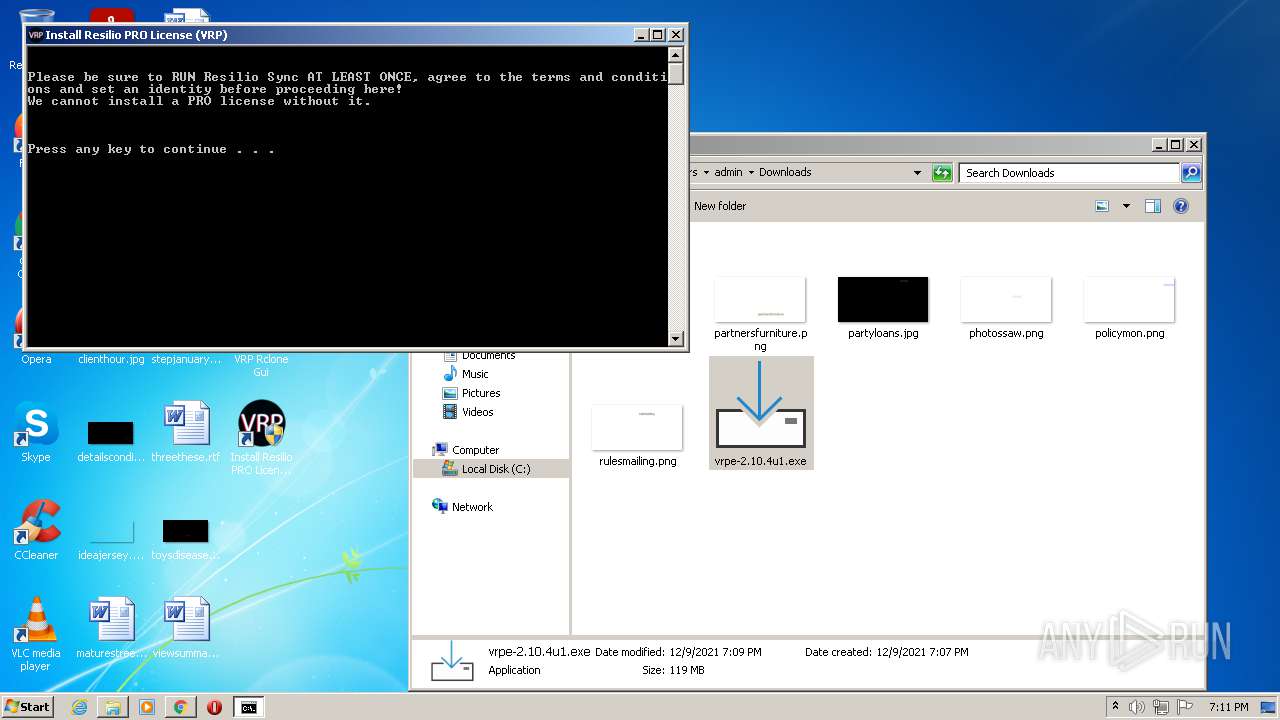Viewport: 1280px width, 720px height.
Task: Open Windows Media Player from taskbar
Action: coord(147,707)
